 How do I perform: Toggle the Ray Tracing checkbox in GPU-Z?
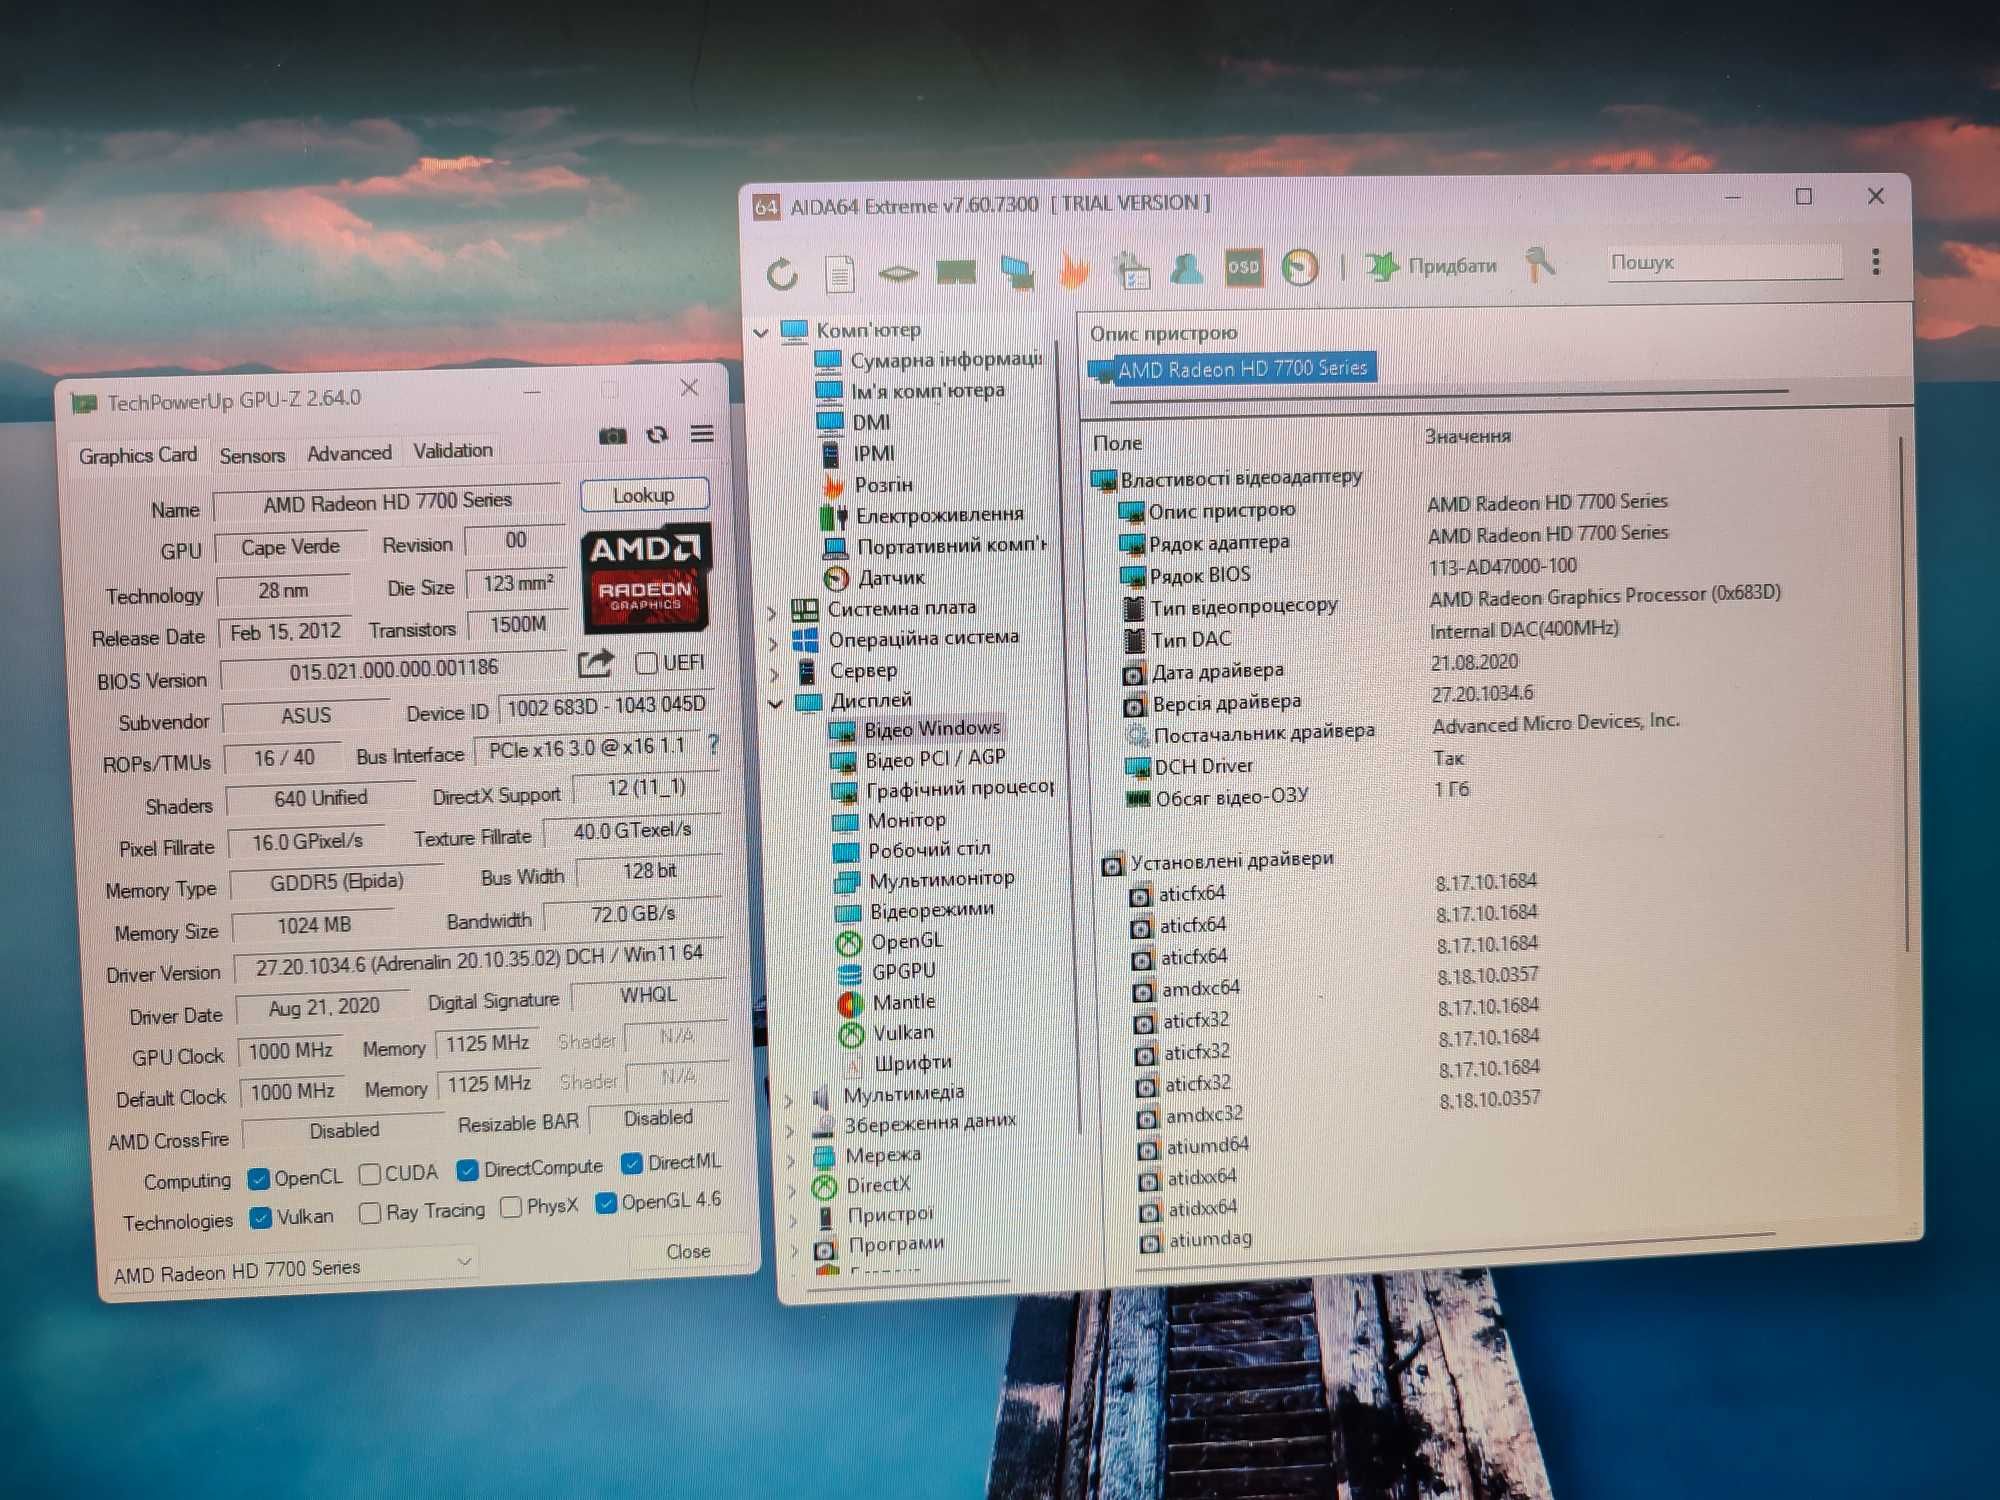(x=369, y=1213)
